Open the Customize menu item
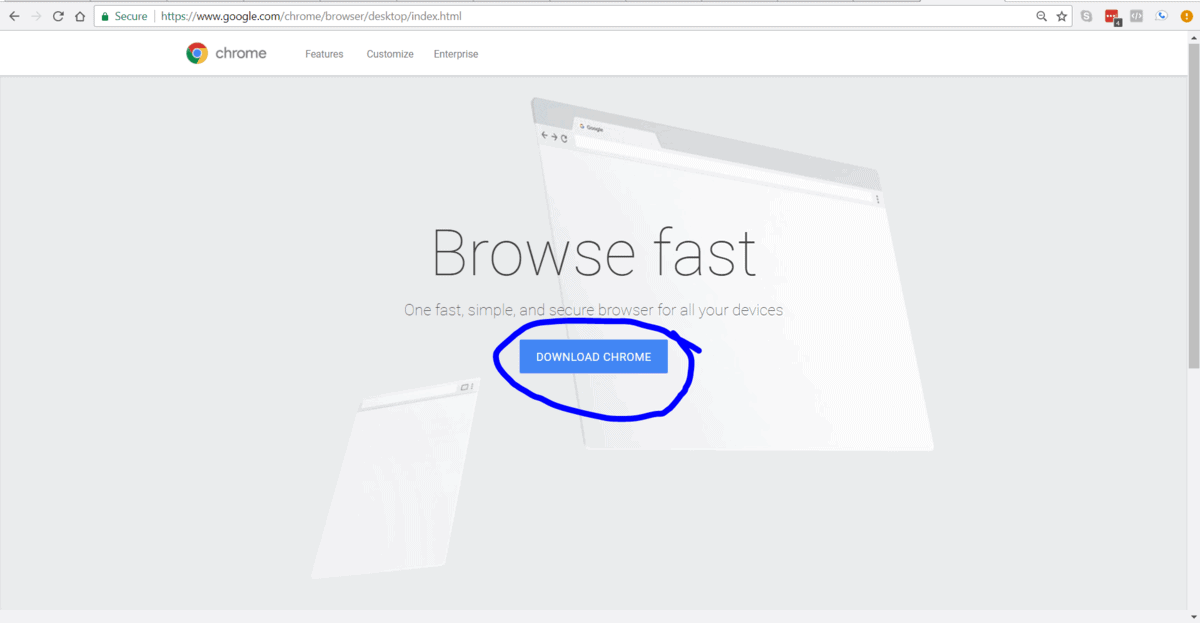 [x=390, y=54]
